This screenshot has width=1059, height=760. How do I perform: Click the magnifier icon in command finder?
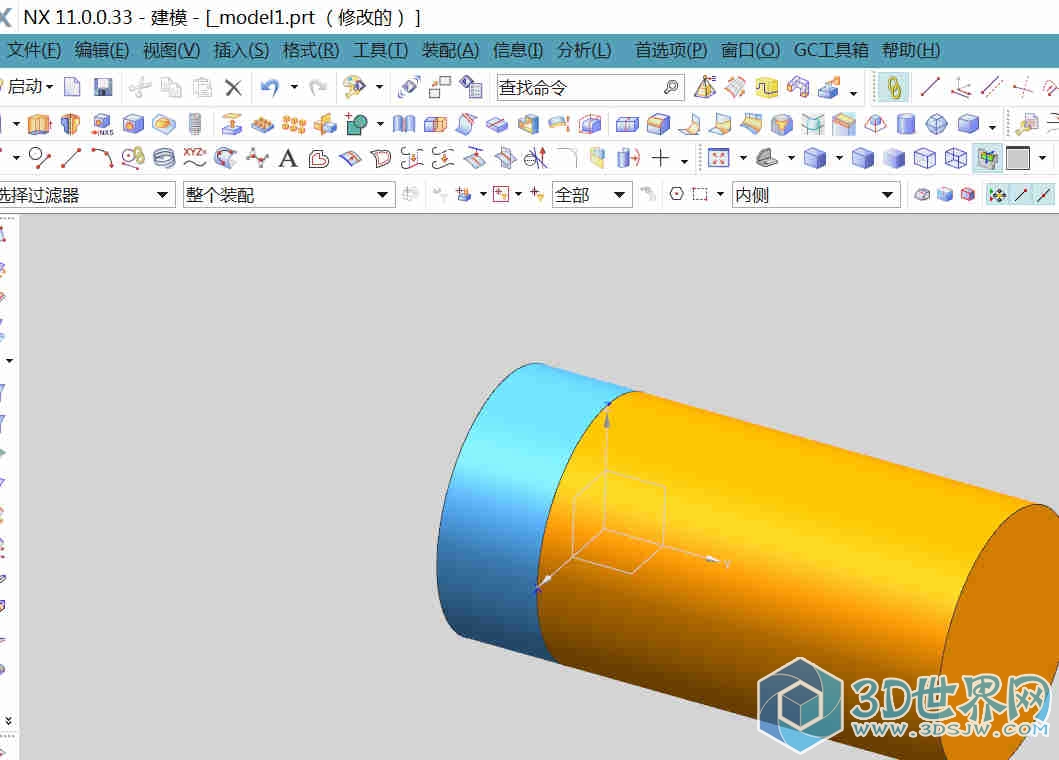pyautogui.click(x=671, y=87)
